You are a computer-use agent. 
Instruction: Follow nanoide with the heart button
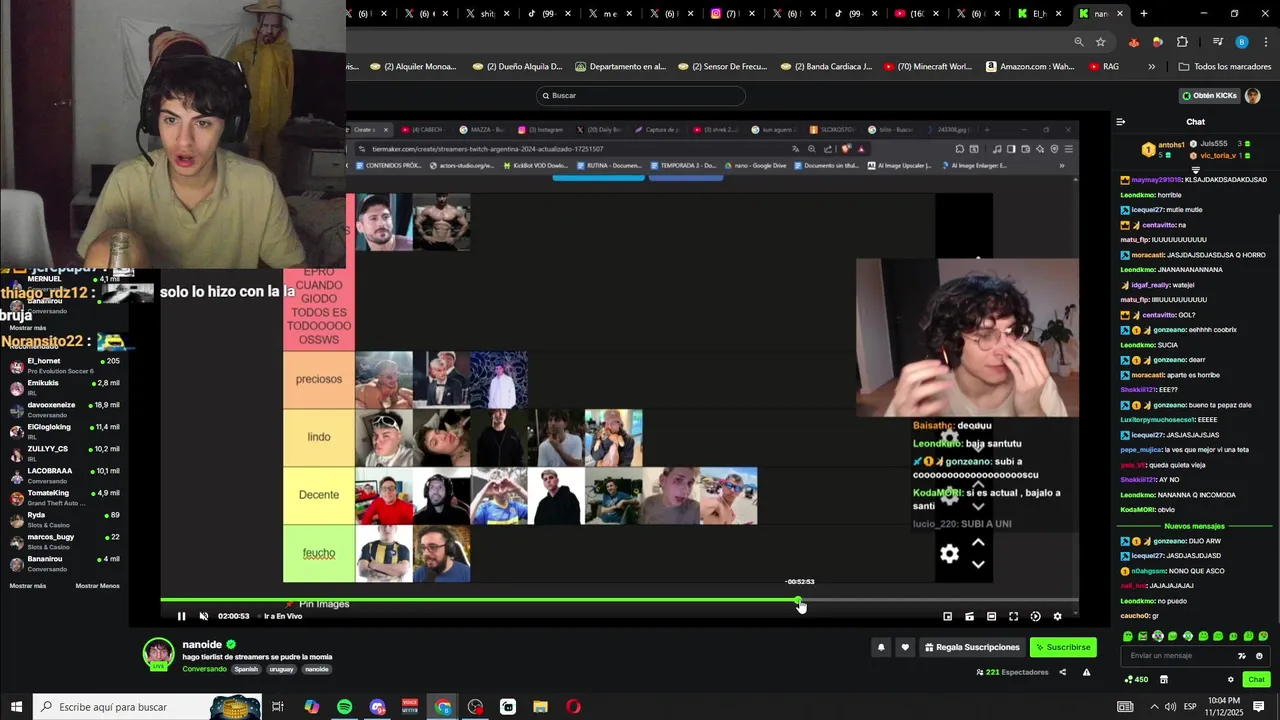(905, 647)
